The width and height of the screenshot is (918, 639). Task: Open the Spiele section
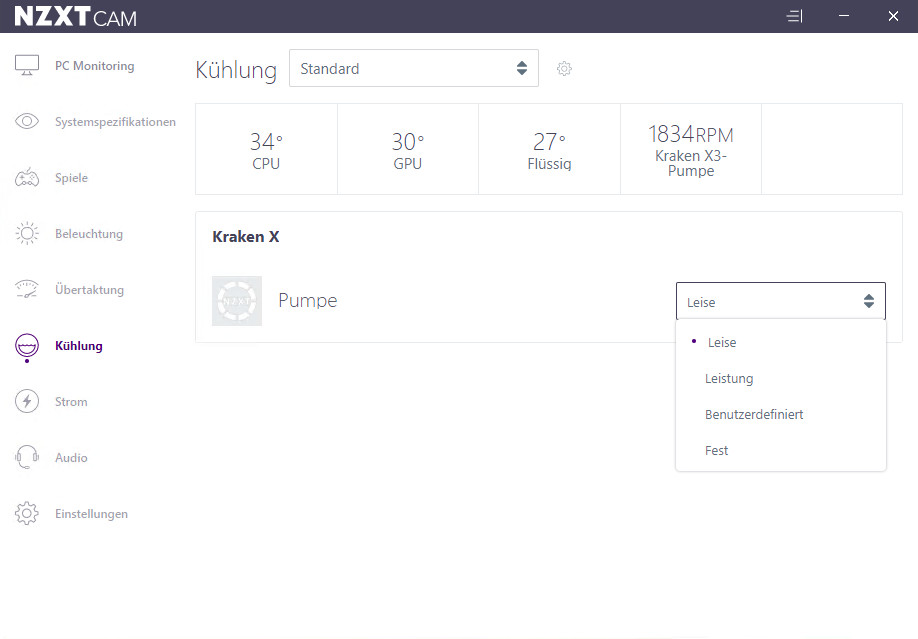[x=71, y=177]
